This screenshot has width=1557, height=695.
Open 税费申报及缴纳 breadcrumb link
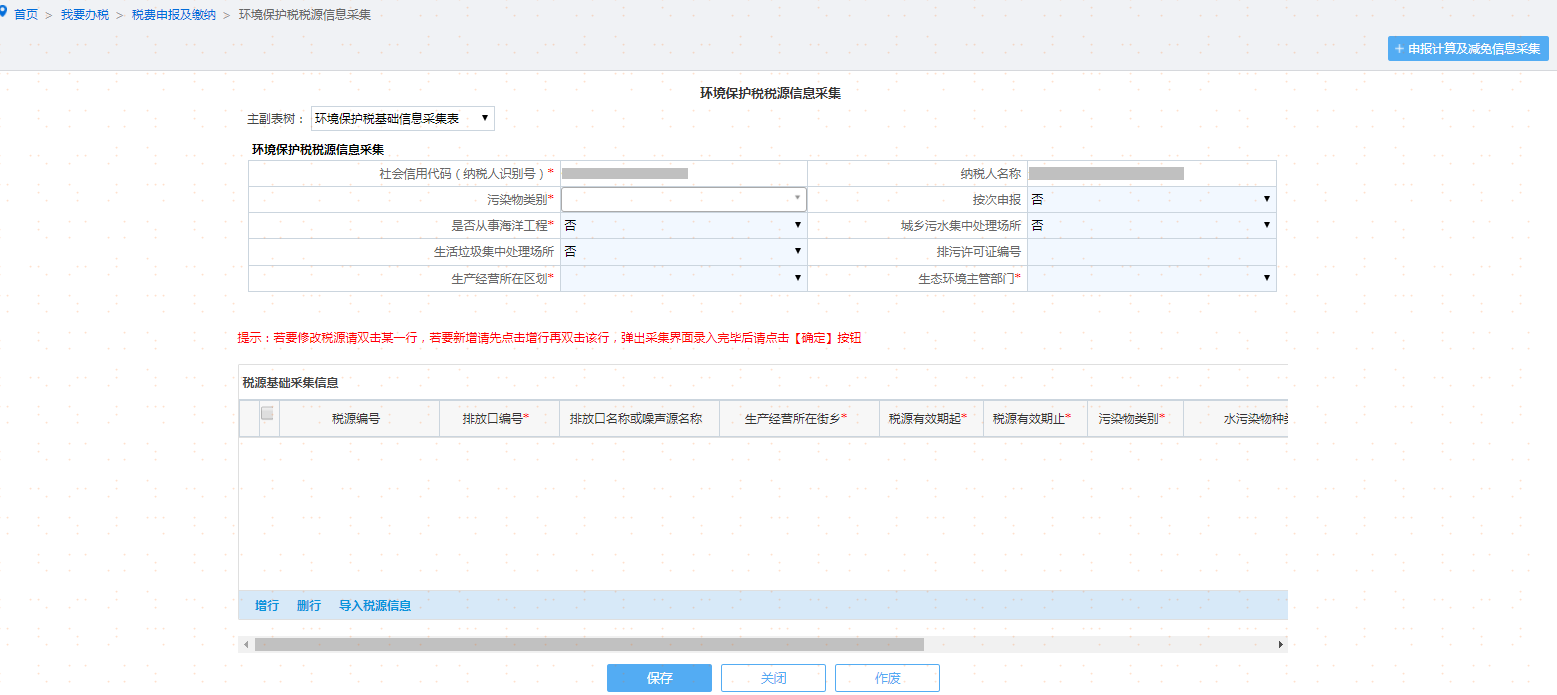tap(174, 15)
